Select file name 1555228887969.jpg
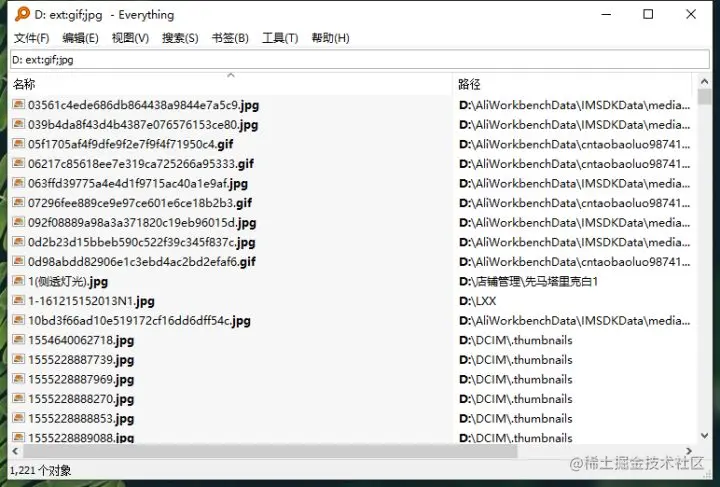Screen dimensions: 720x487 (81, 380)
